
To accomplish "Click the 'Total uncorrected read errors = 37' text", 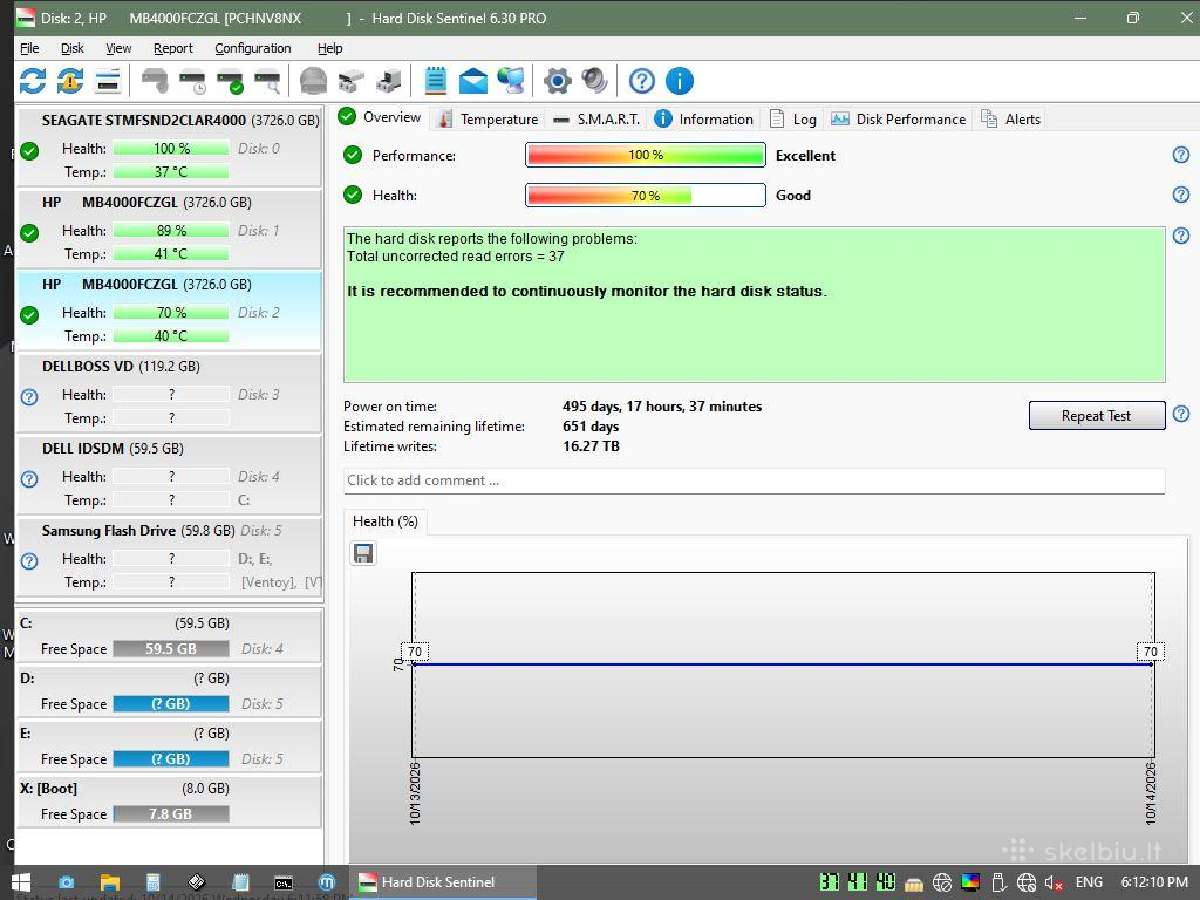I will click(x=456, y=256).
